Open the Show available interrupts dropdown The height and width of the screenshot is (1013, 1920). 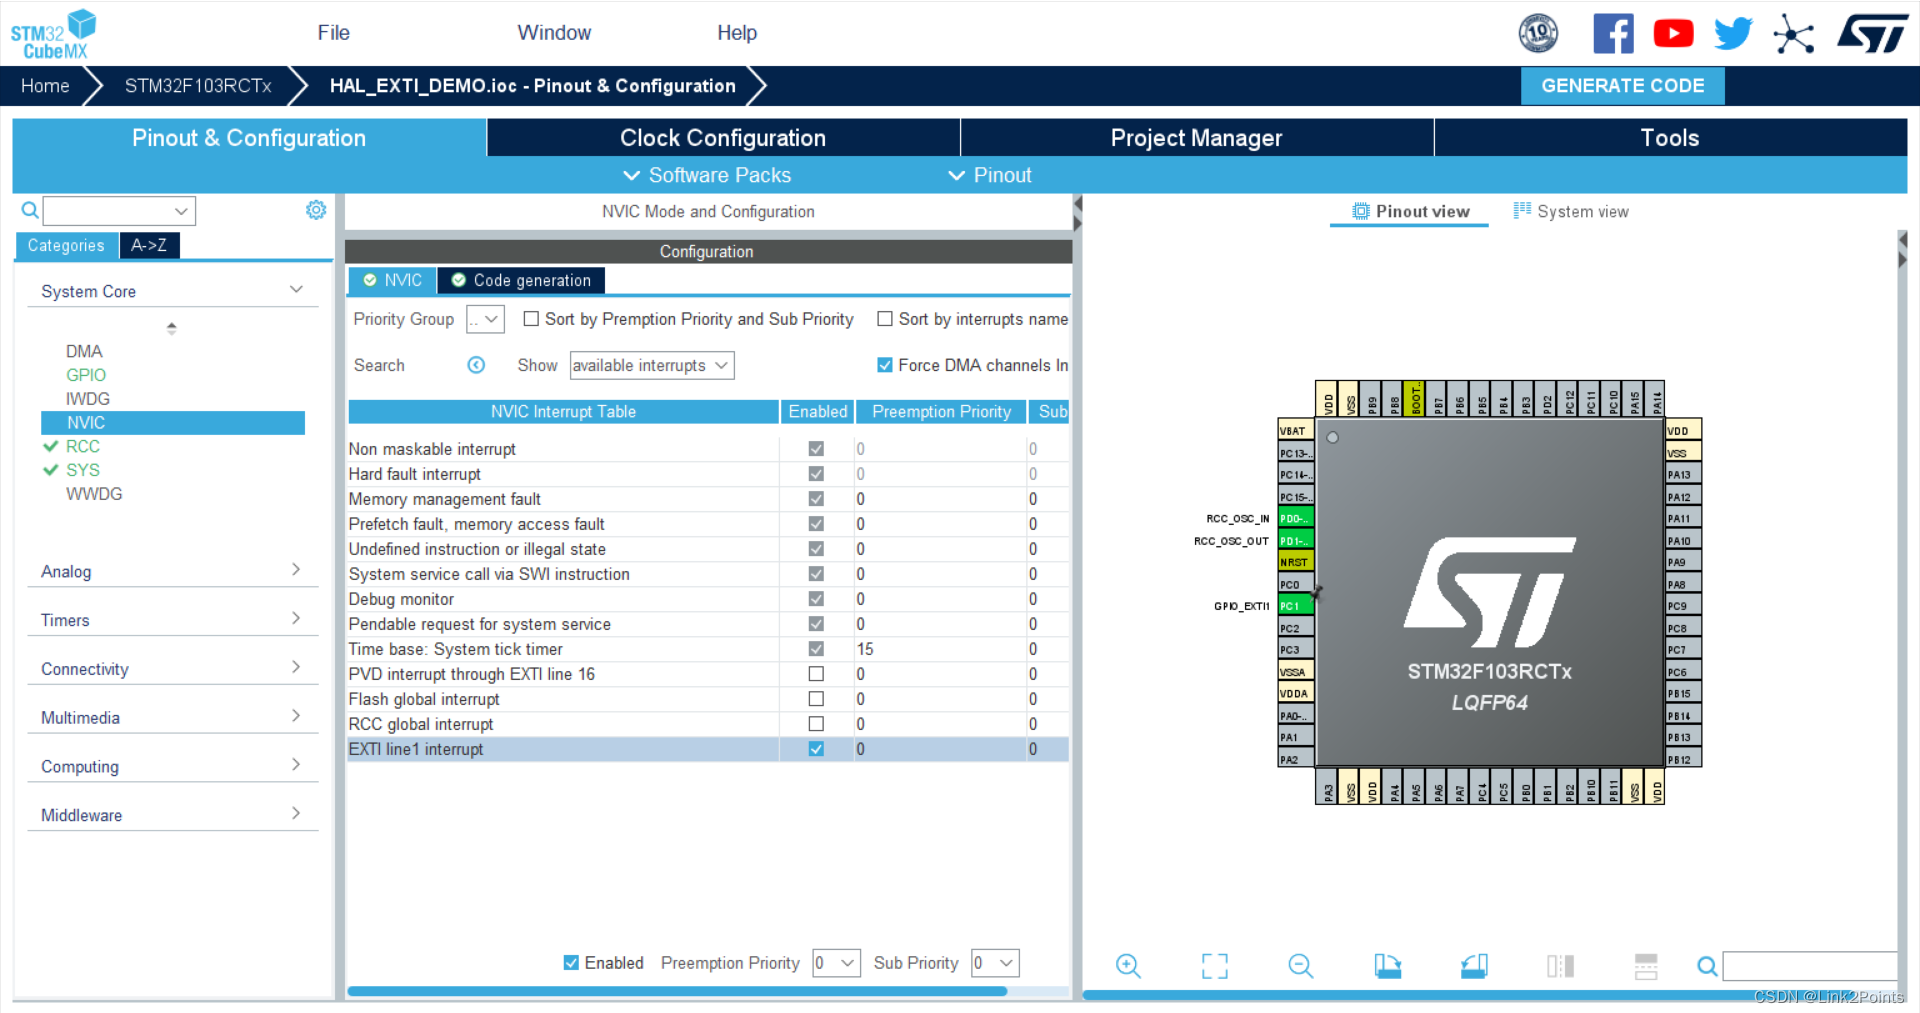(x=652, y=365)
